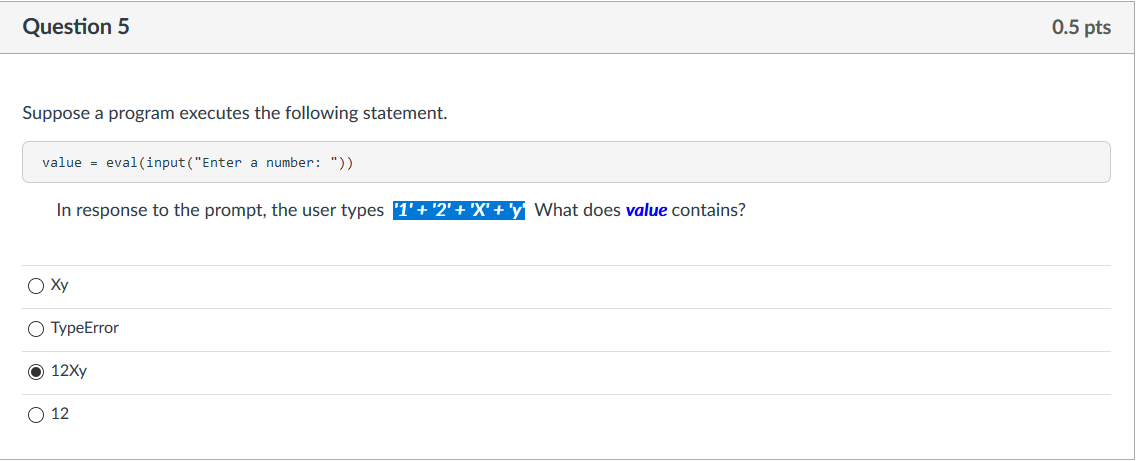Click inside the gray code block

coord(566,162)
